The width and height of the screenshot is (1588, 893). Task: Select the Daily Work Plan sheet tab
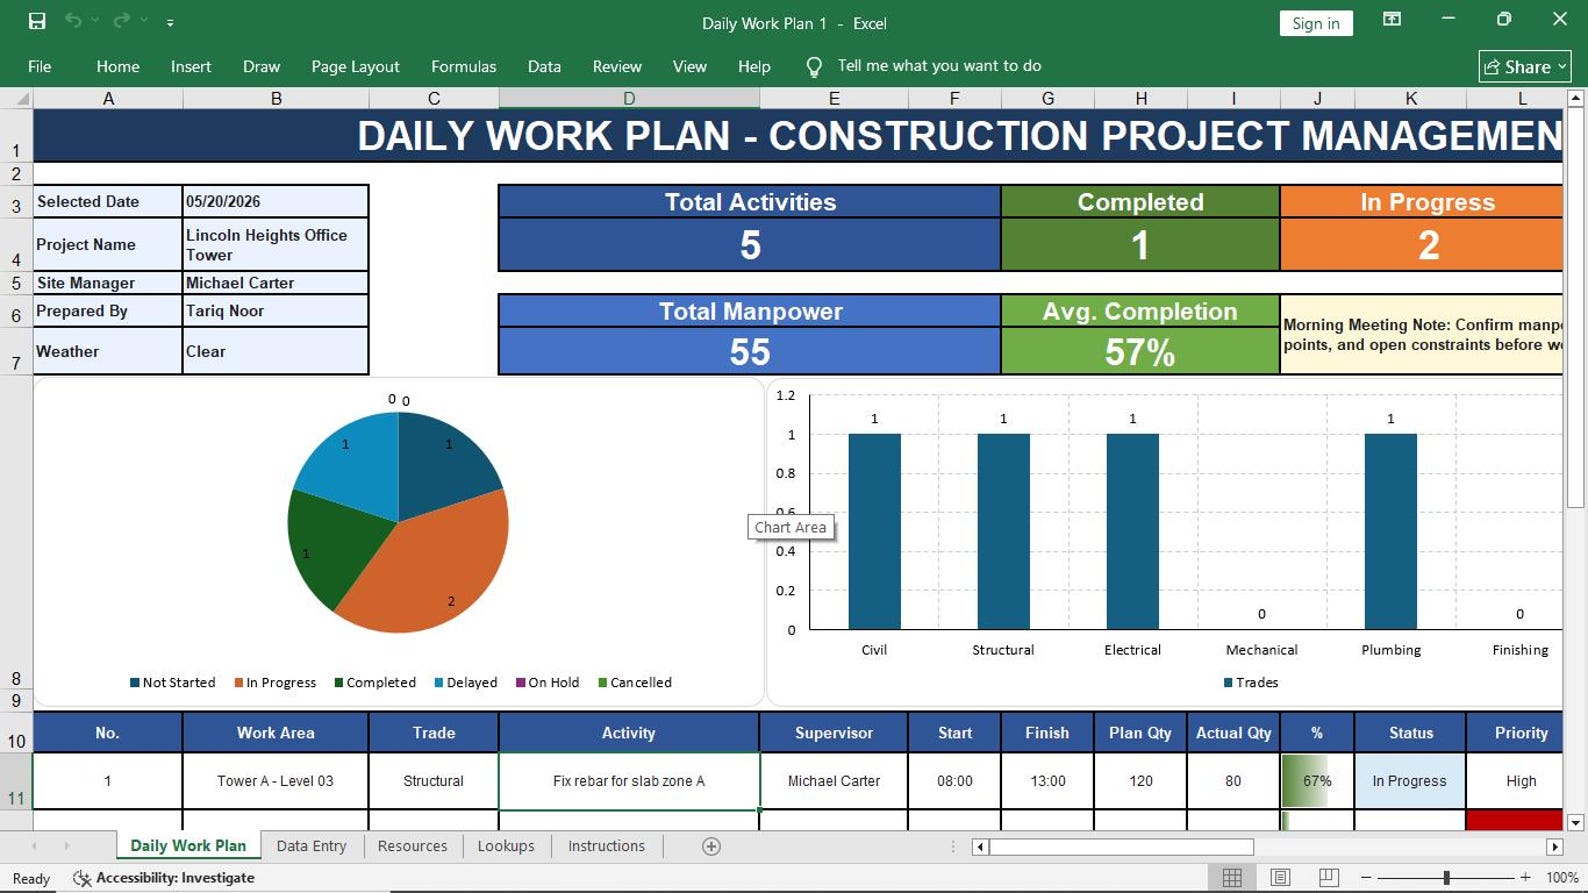coord(188,846)
